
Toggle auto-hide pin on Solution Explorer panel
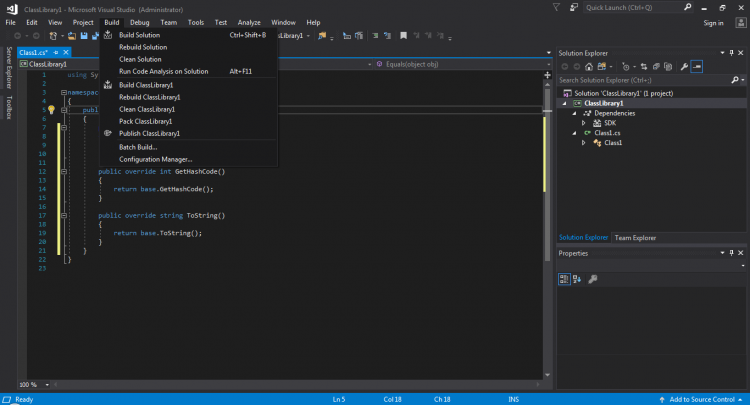[732, 52]
